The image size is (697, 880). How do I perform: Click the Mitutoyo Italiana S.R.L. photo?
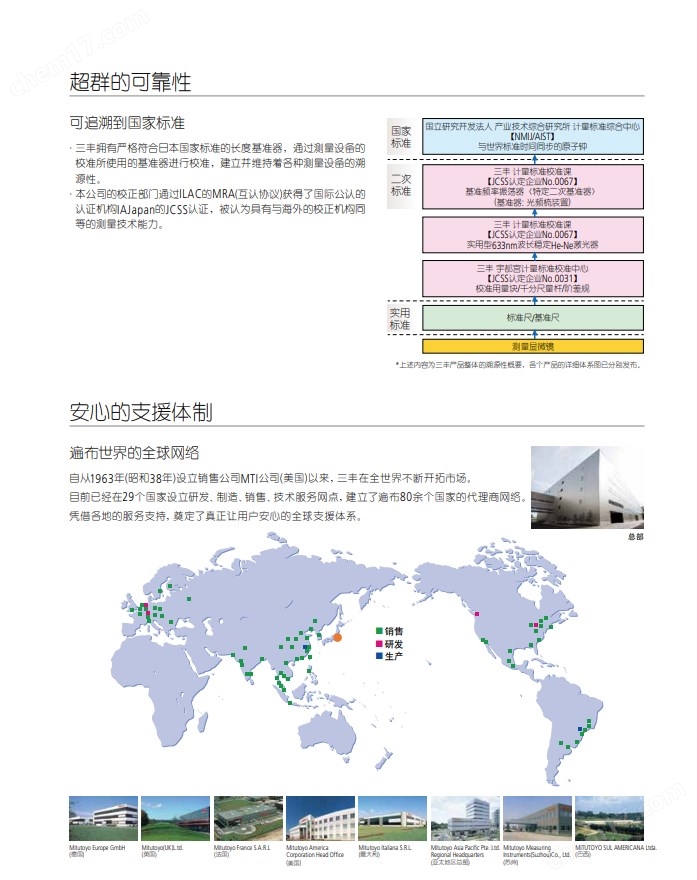(393, 818)
